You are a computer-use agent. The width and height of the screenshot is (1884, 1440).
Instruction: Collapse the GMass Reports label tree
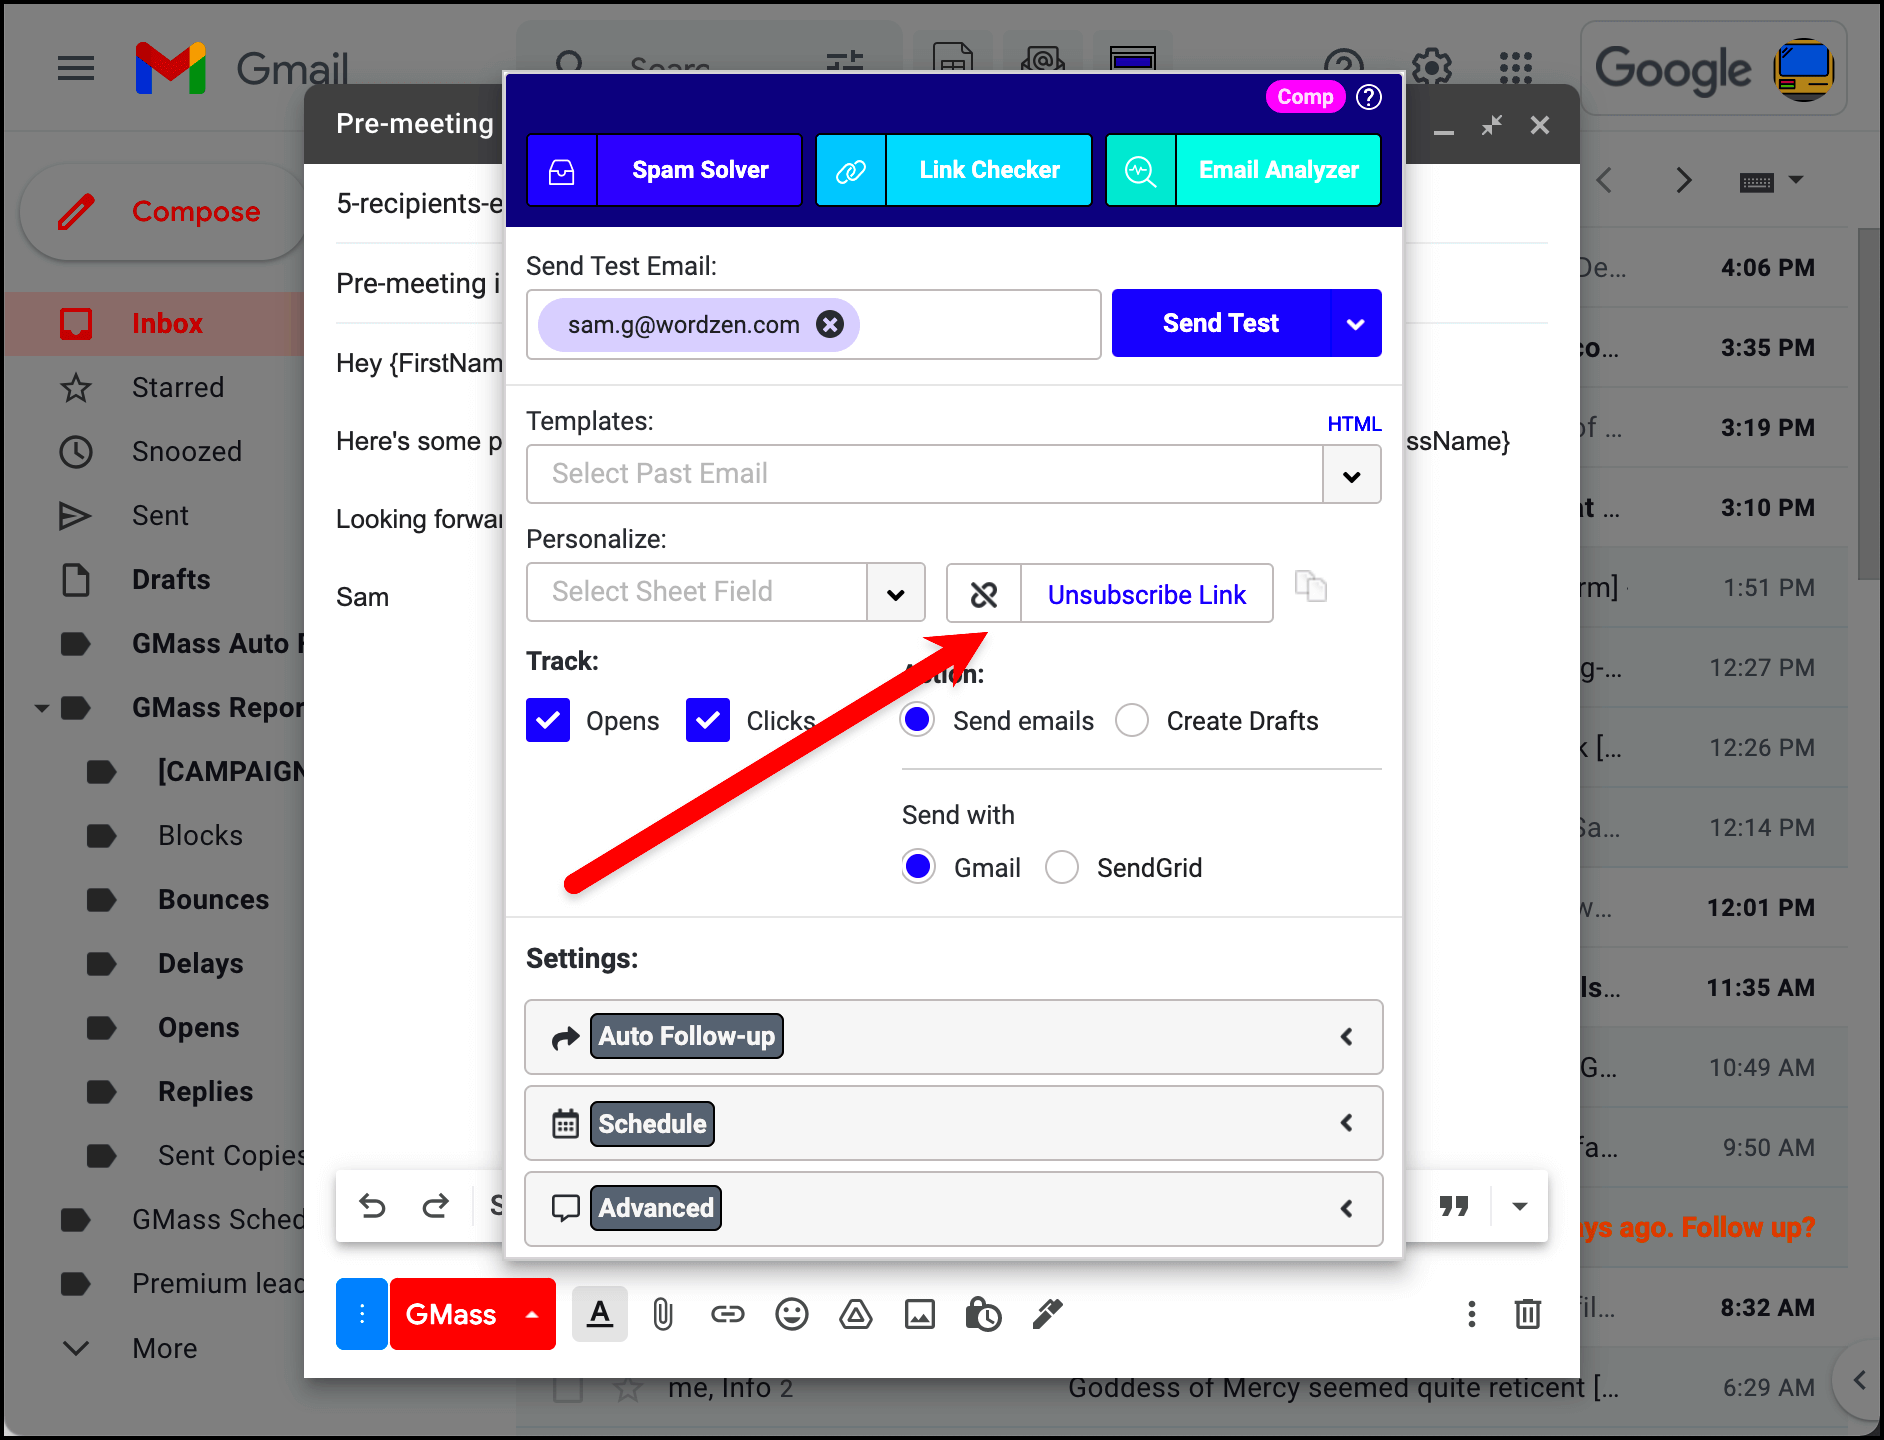coord(42,708)
